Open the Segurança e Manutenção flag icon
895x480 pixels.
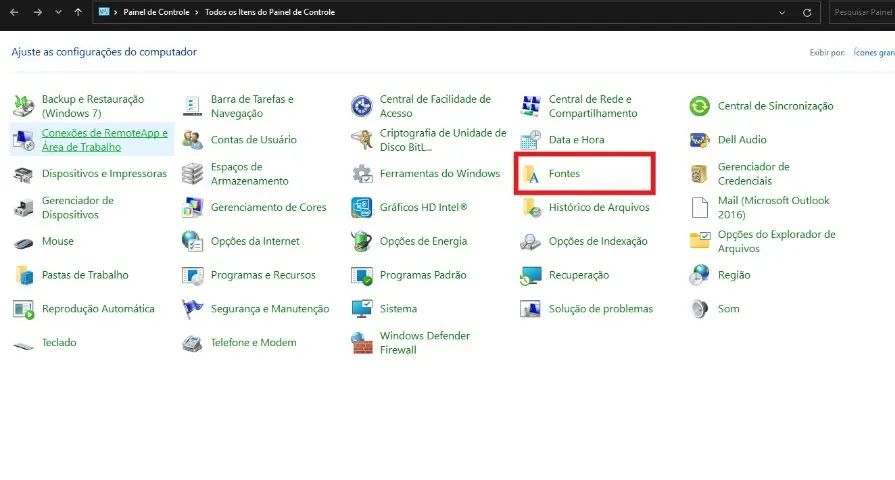tap(192, 309)
